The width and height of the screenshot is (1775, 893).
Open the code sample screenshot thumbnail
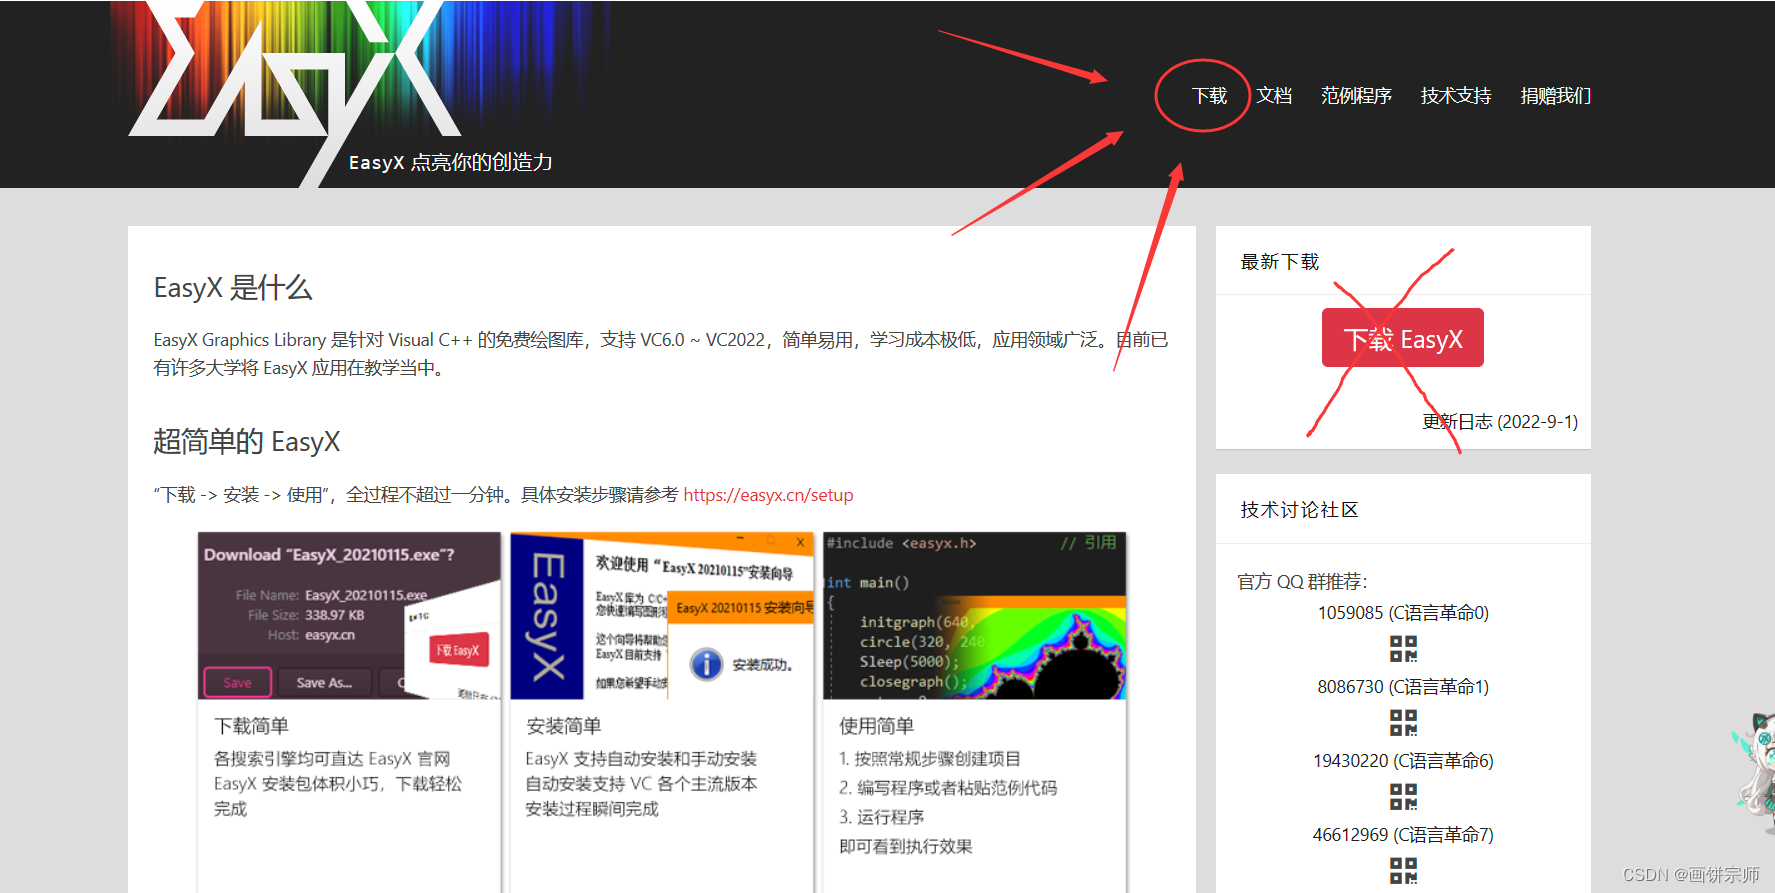coord(975,615)
